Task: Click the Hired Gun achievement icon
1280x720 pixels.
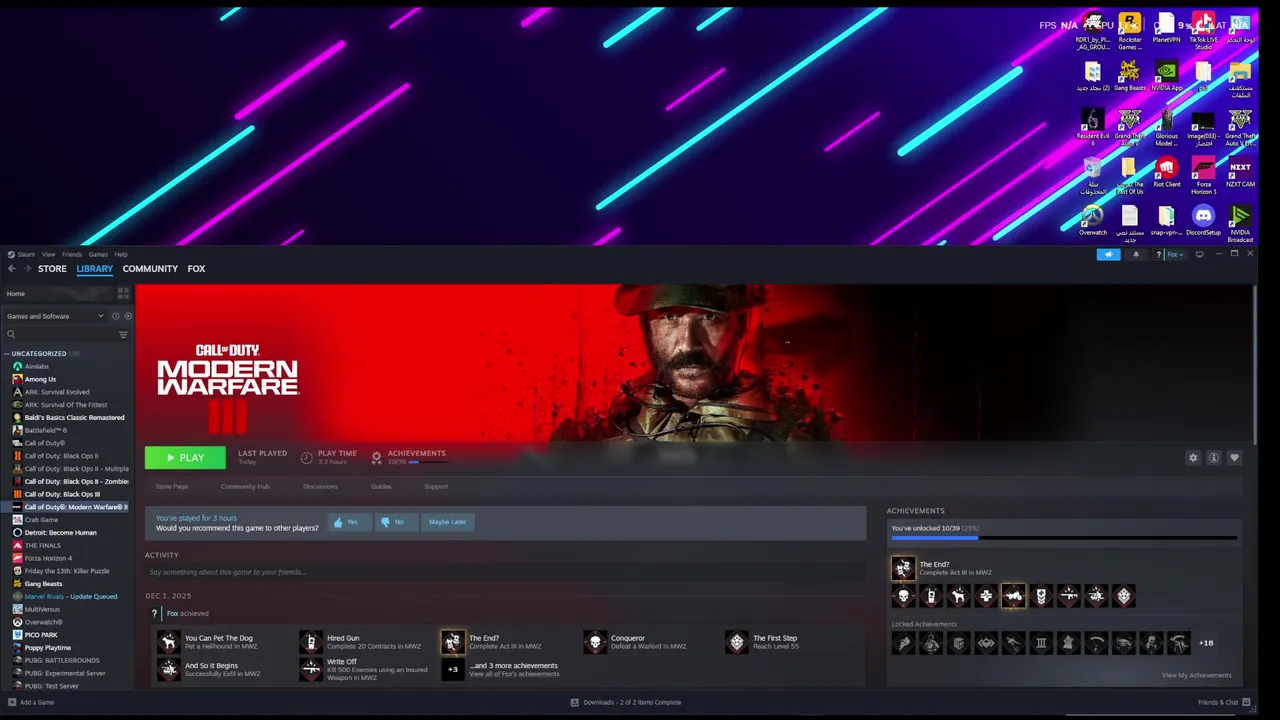Action: click(311, 642)
